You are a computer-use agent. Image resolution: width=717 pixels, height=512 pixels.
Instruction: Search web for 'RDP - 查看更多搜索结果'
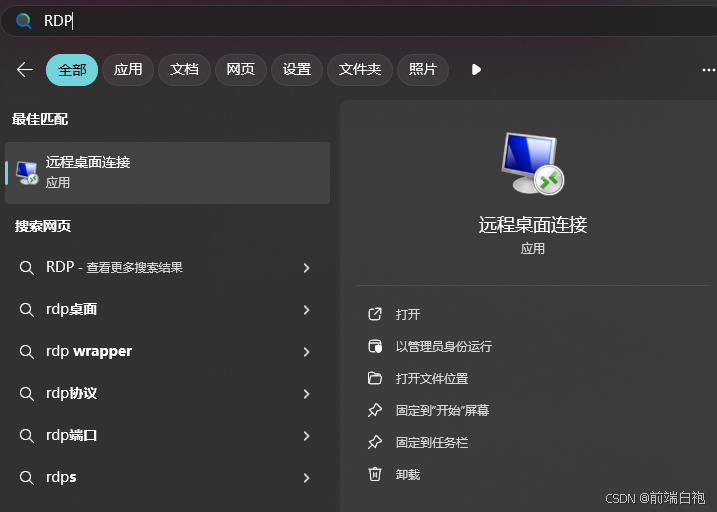[x=165, y=267]
